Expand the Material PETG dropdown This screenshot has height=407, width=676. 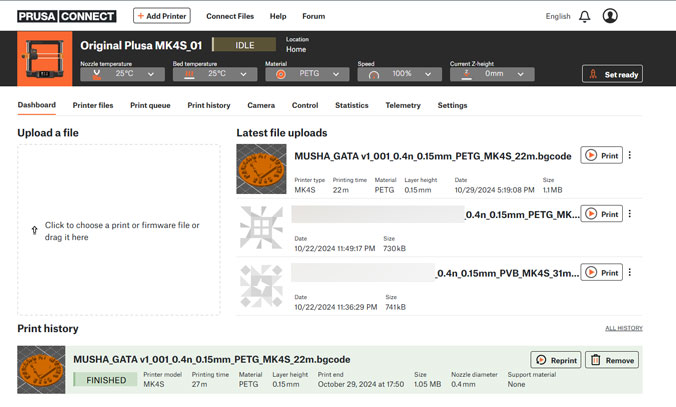pos(307,74)
